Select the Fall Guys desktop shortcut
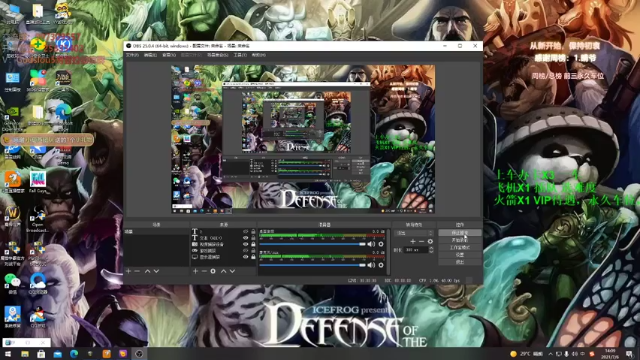This screenshot has height=360, width=640. pyautogui.click(x=38, y=182)
